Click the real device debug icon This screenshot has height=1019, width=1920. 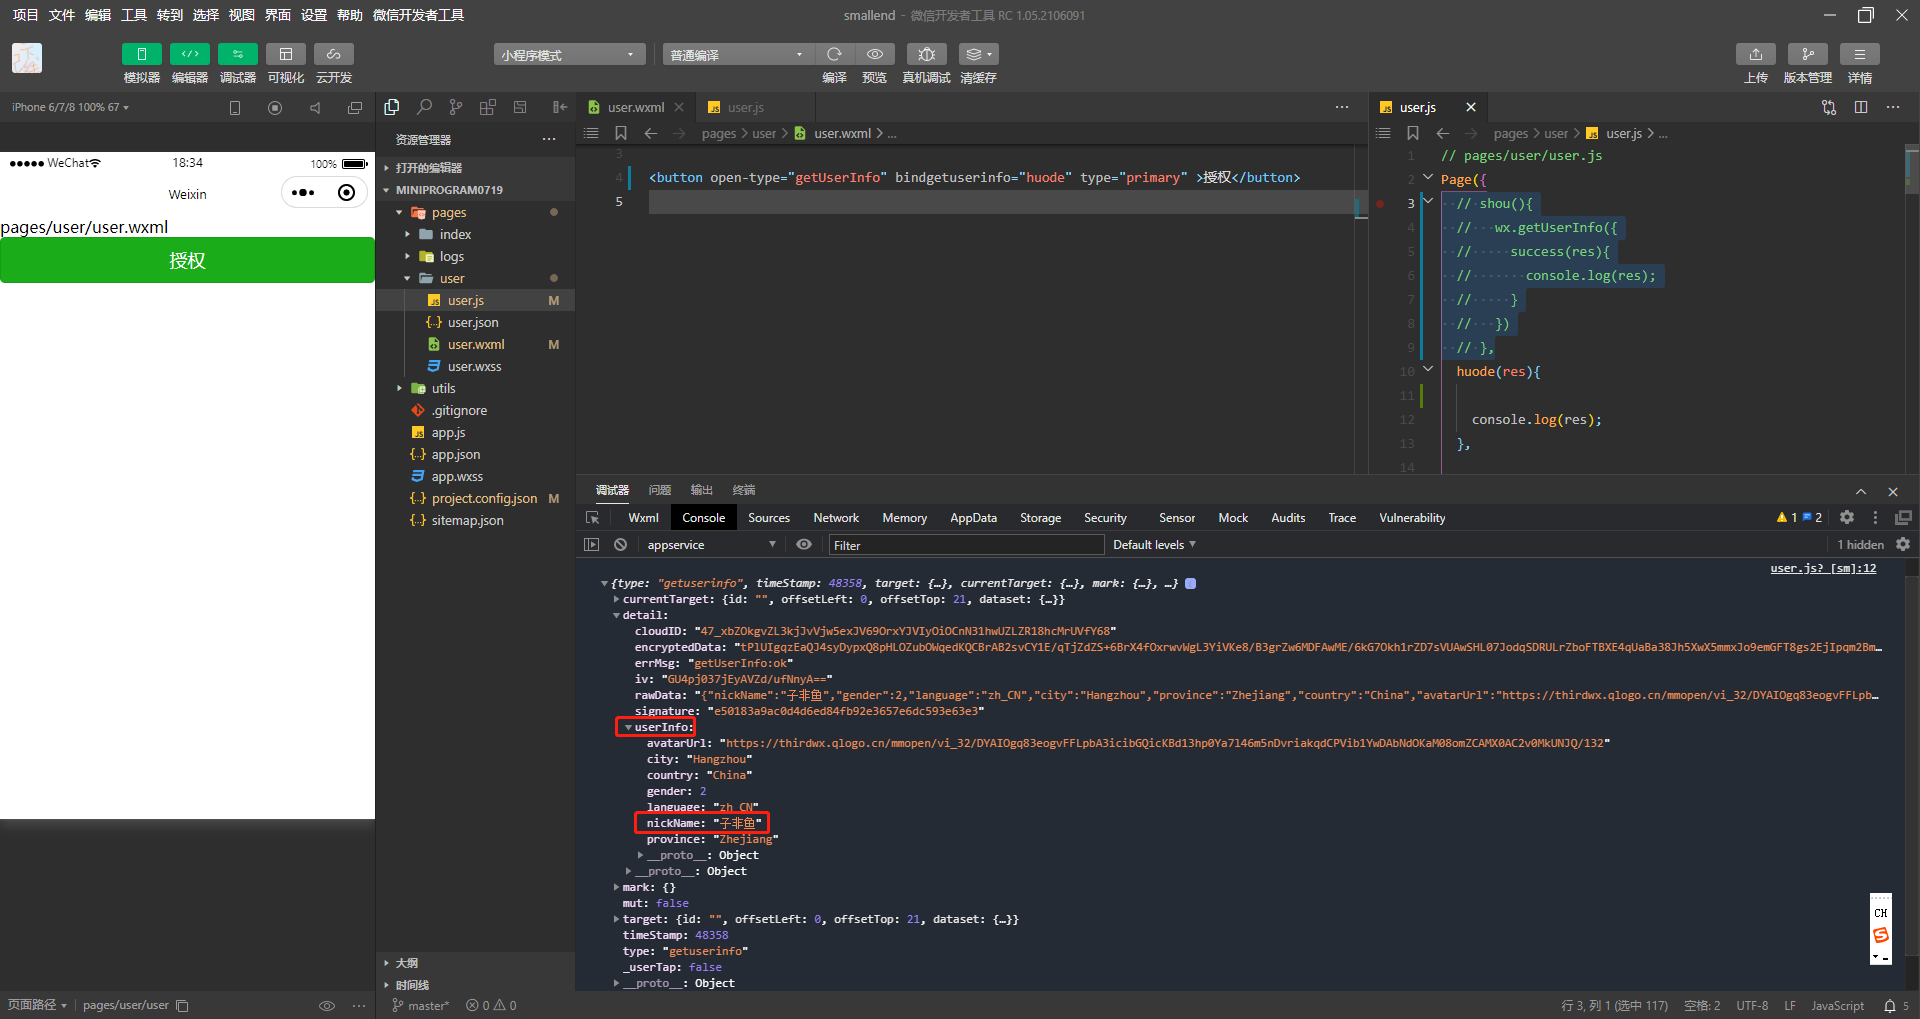click(926, 54)
